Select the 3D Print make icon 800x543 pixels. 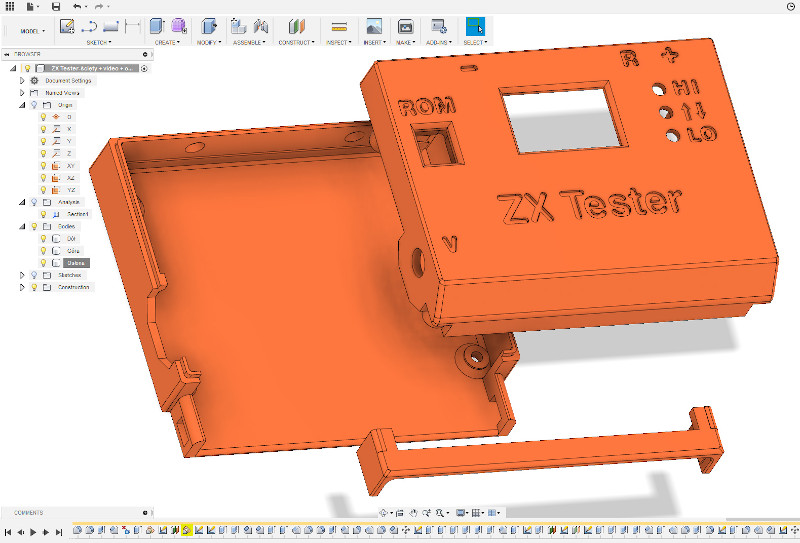(x=406, y=26)
